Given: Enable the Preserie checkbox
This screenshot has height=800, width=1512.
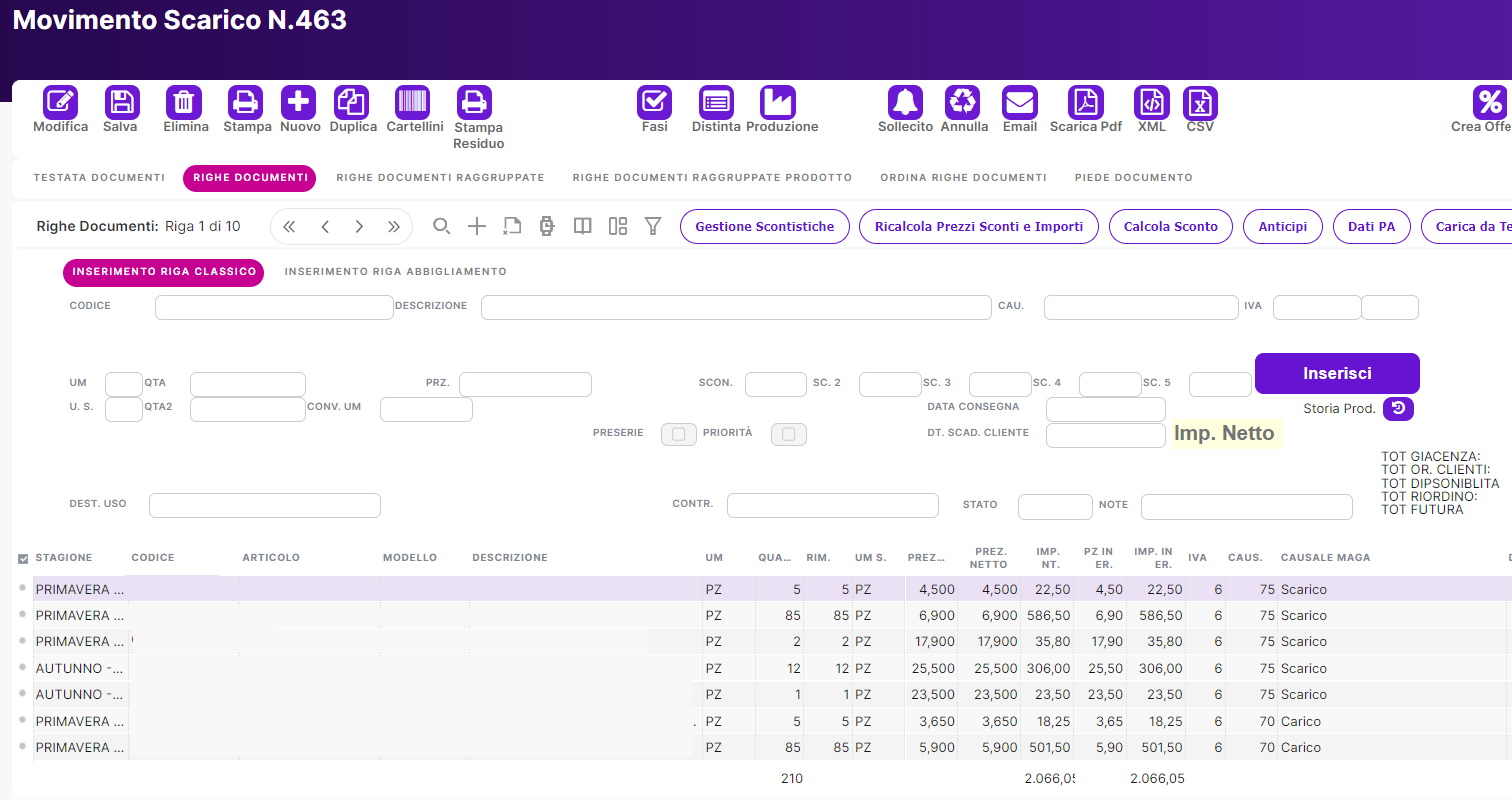Looking at the screenshot, I should [679, 434].
